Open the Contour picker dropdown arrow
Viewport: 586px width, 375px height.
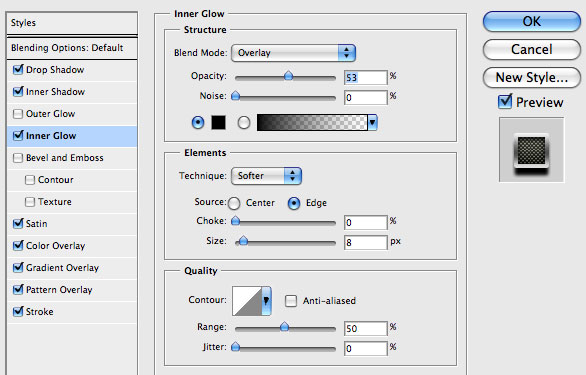266,301
